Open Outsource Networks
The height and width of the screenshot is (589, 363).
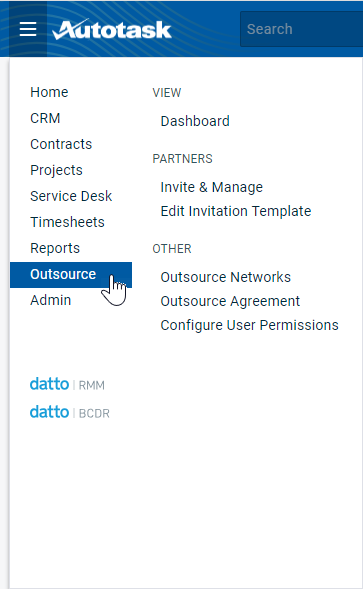point(225,277)
